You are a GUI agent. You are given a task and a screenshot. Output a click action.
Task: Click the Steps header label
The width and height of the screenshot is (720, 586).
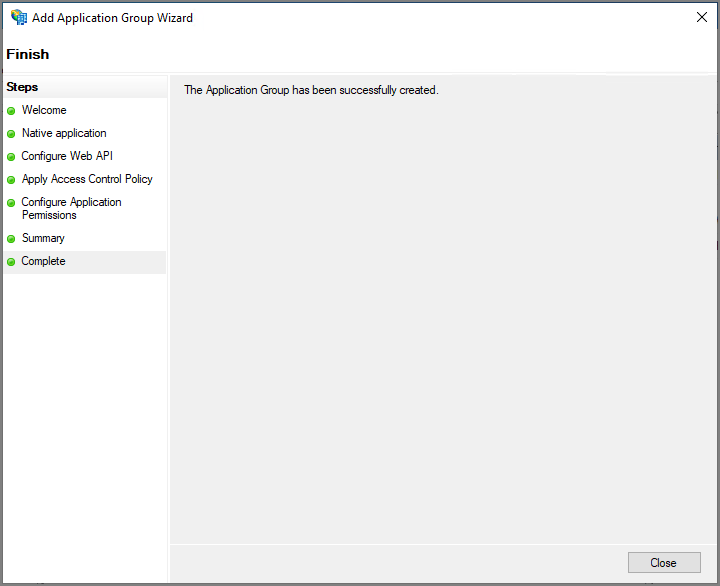[22, 87]
